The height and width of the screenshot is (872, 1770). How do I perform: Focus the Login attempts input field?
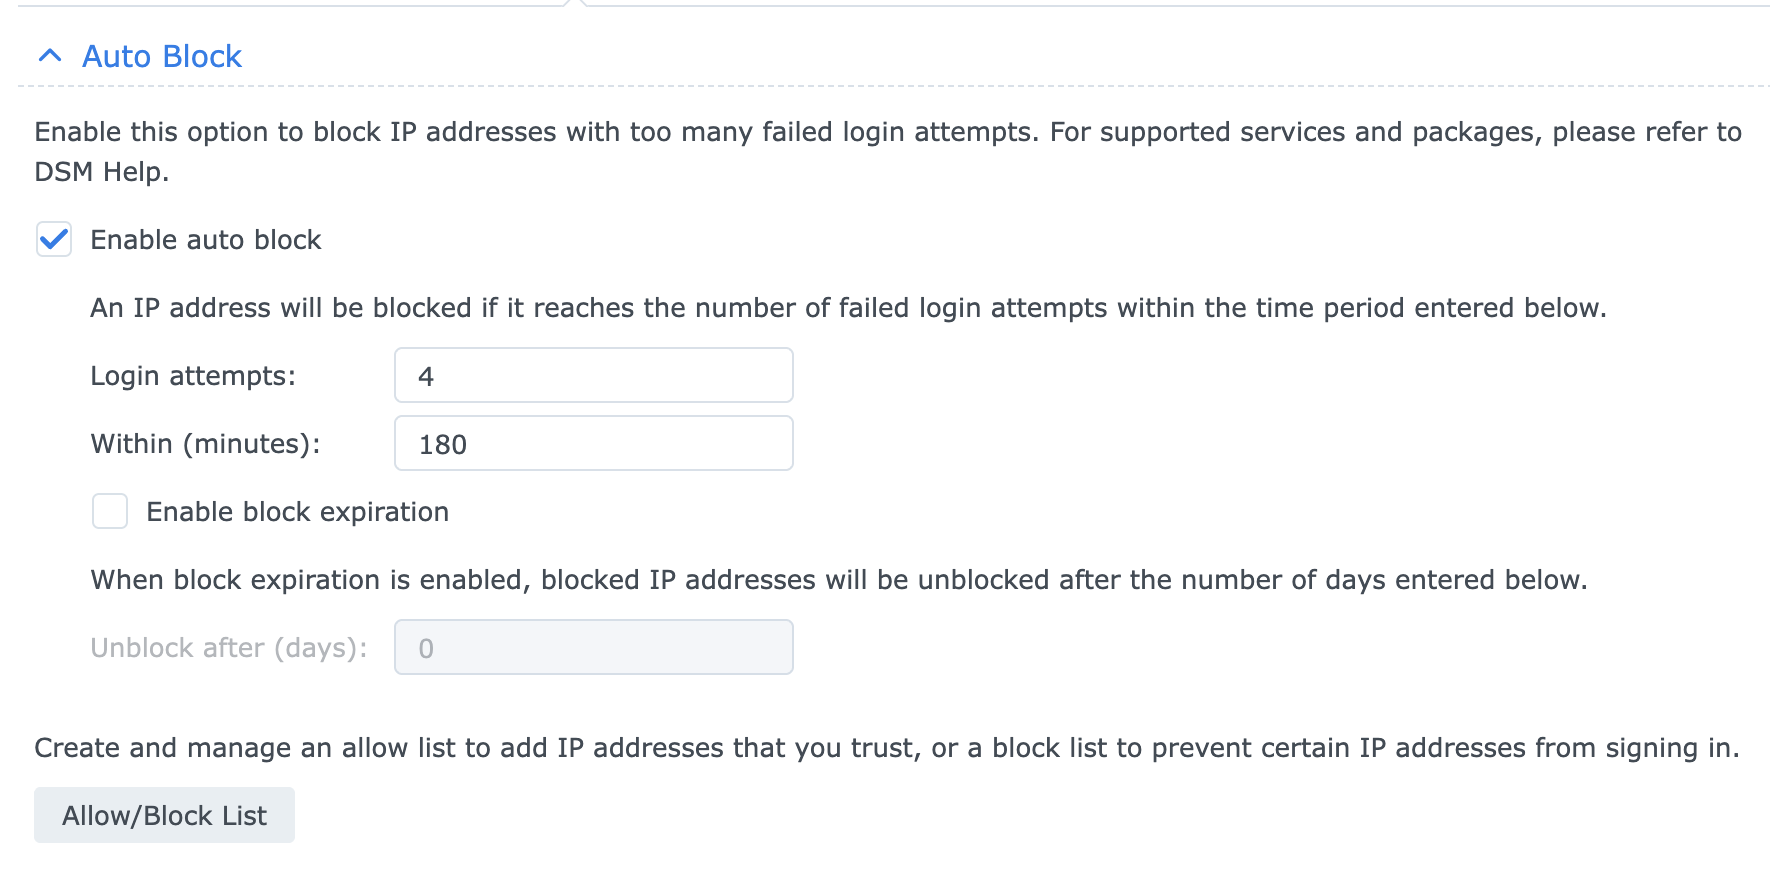[594, 375]
